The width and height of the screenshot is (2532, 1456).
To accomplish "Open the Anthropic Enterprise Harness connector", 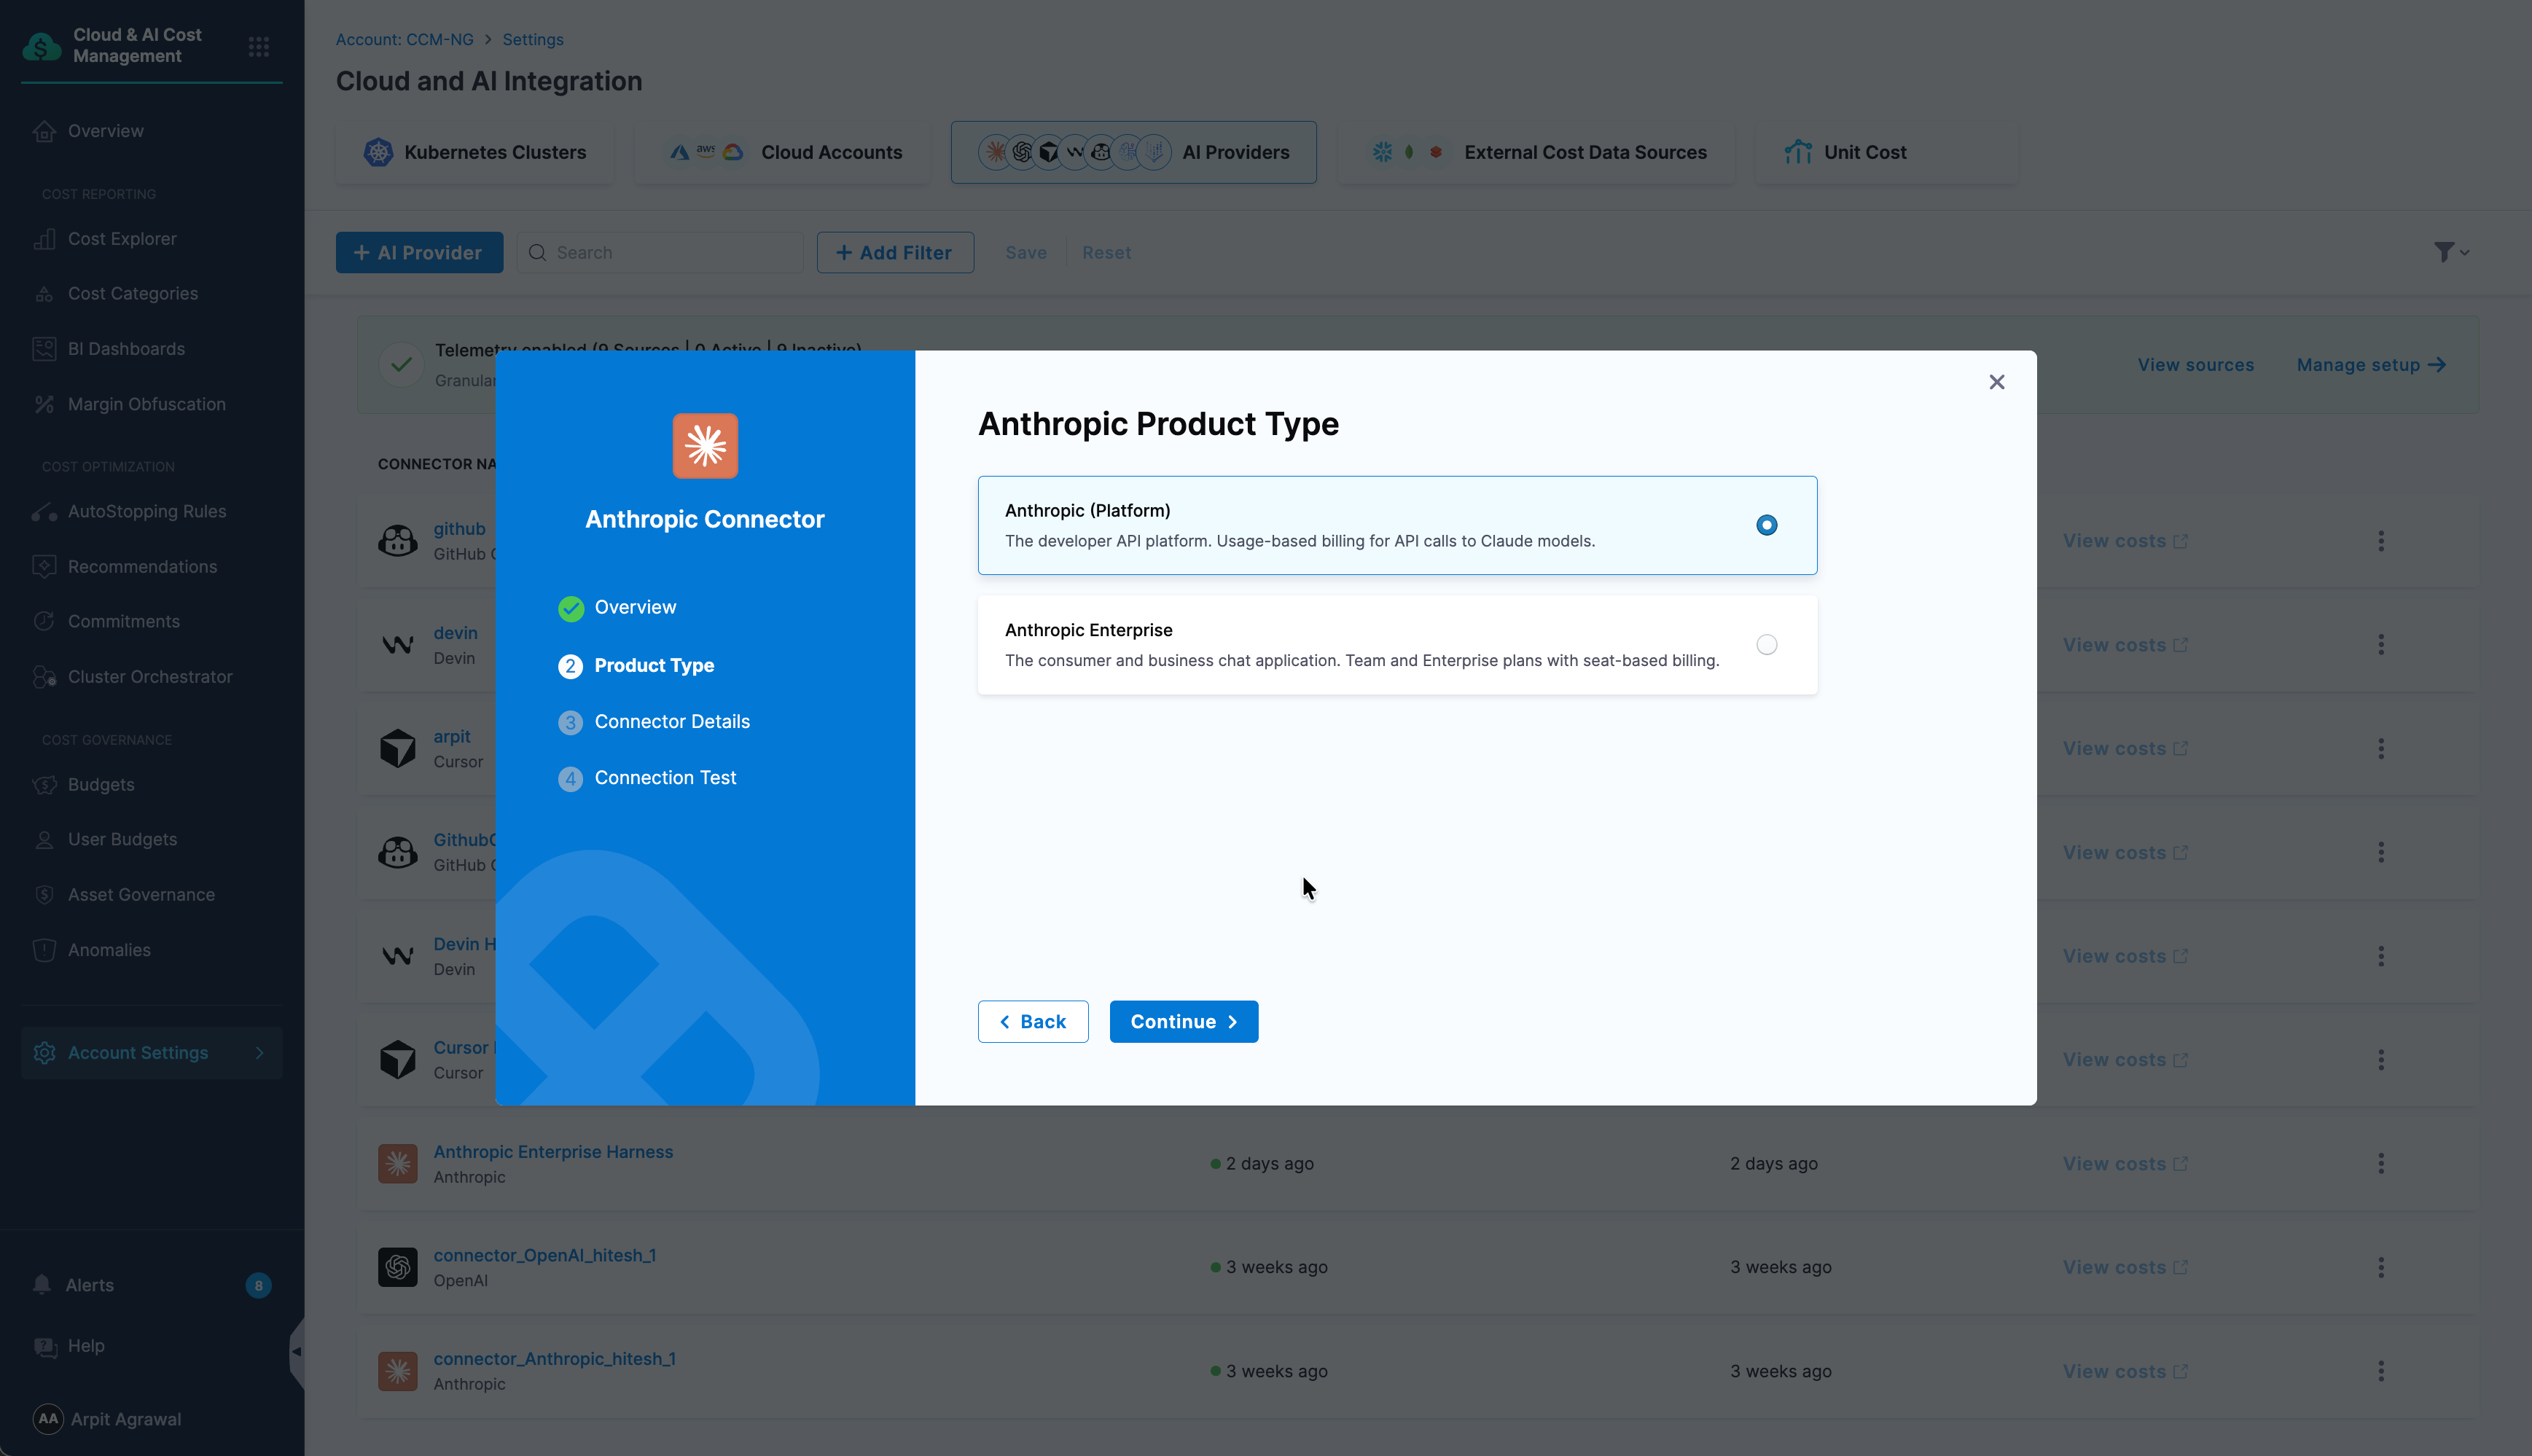I will pyautogui.click(x=553, y=1151).
